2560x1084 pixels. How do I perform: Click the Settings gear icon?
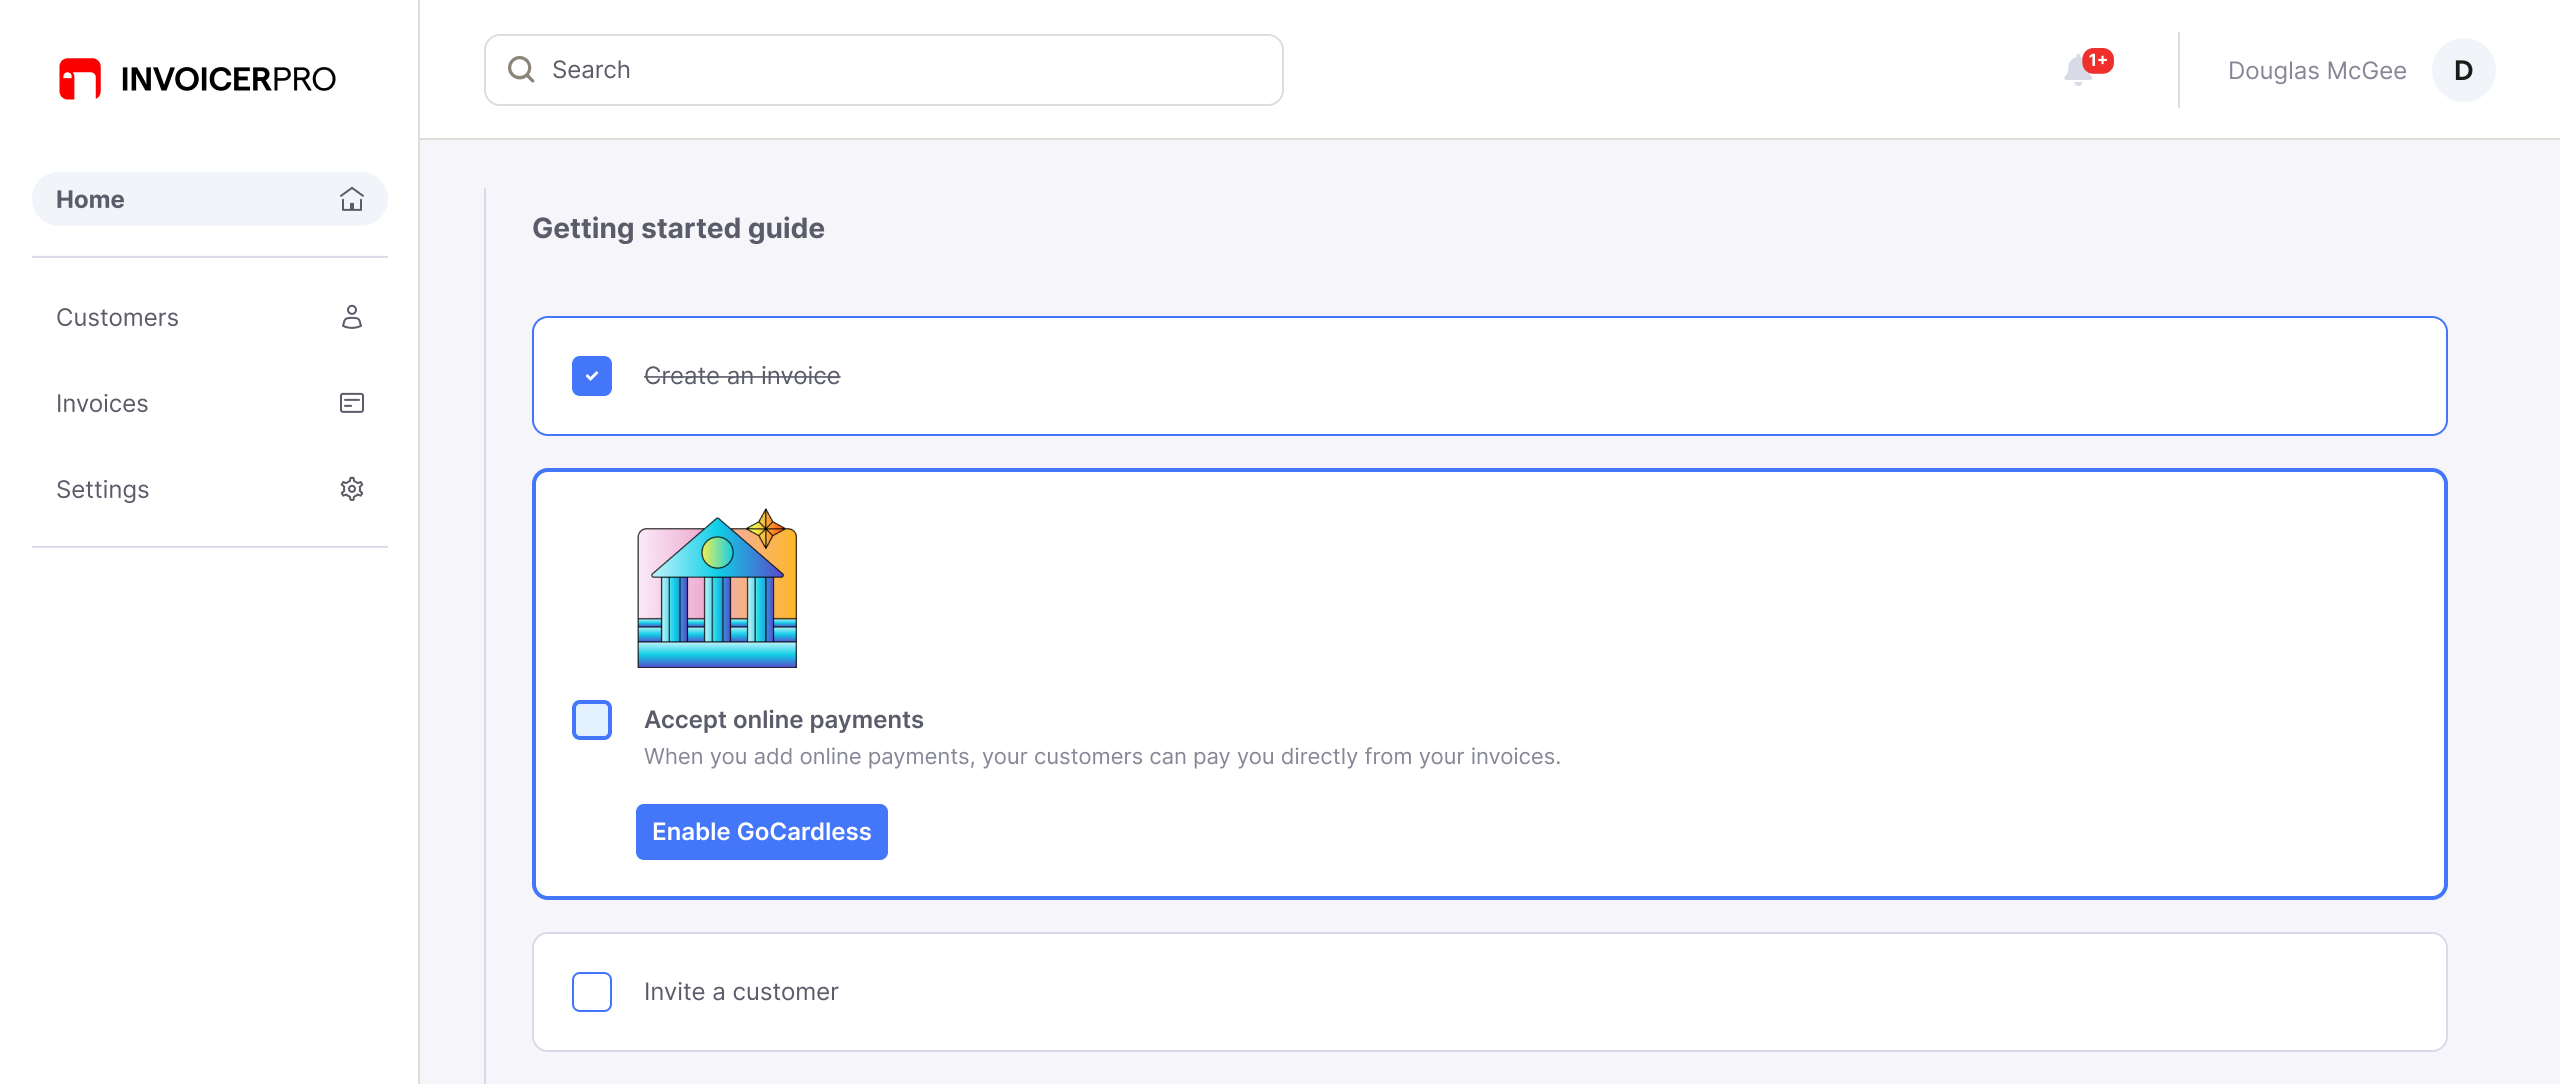[x=351, y=489]
